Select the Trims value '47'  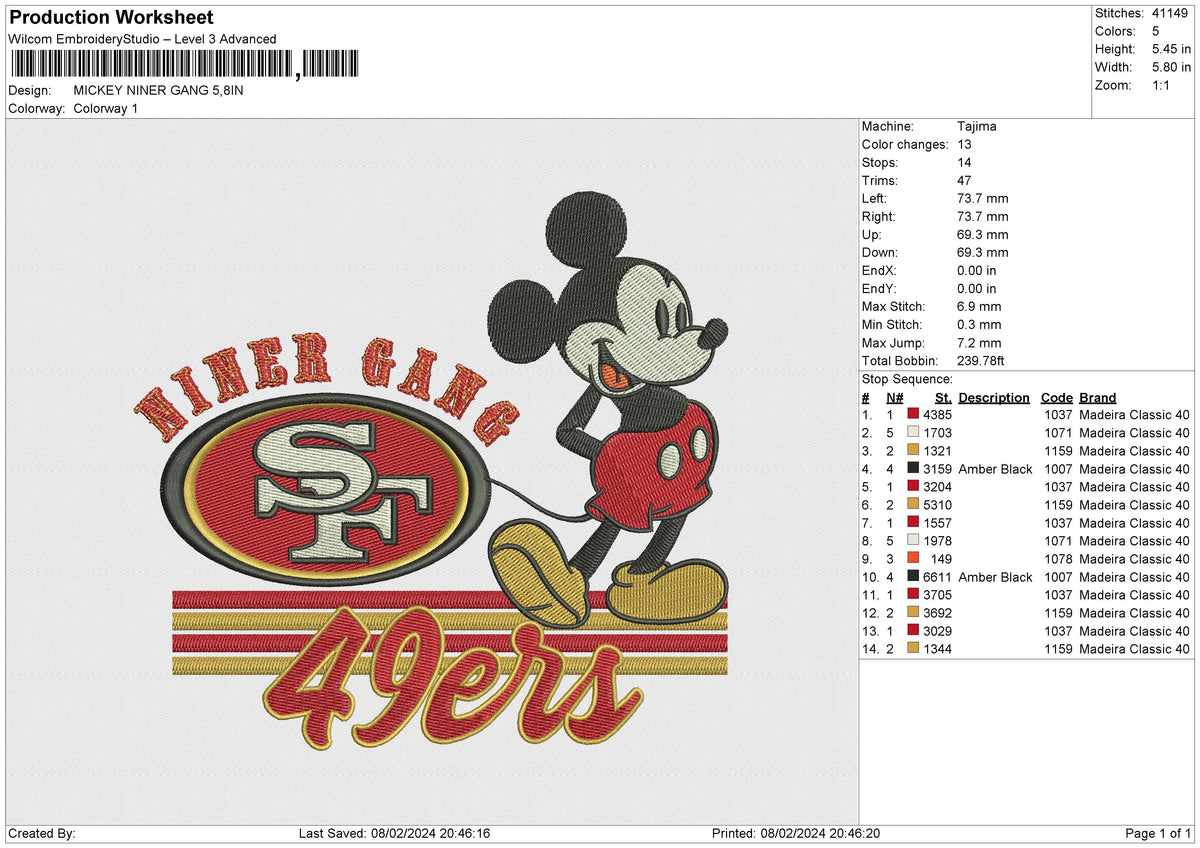tap(964, 180)
